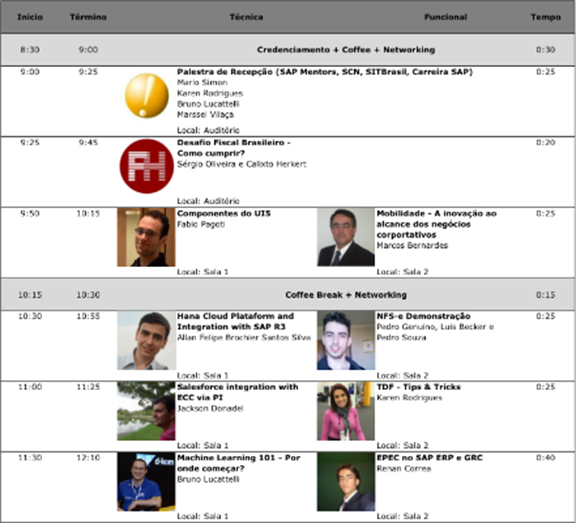Open Marcos Bernardes' speaker photo
576x523 pixels.
click(346, 237)
